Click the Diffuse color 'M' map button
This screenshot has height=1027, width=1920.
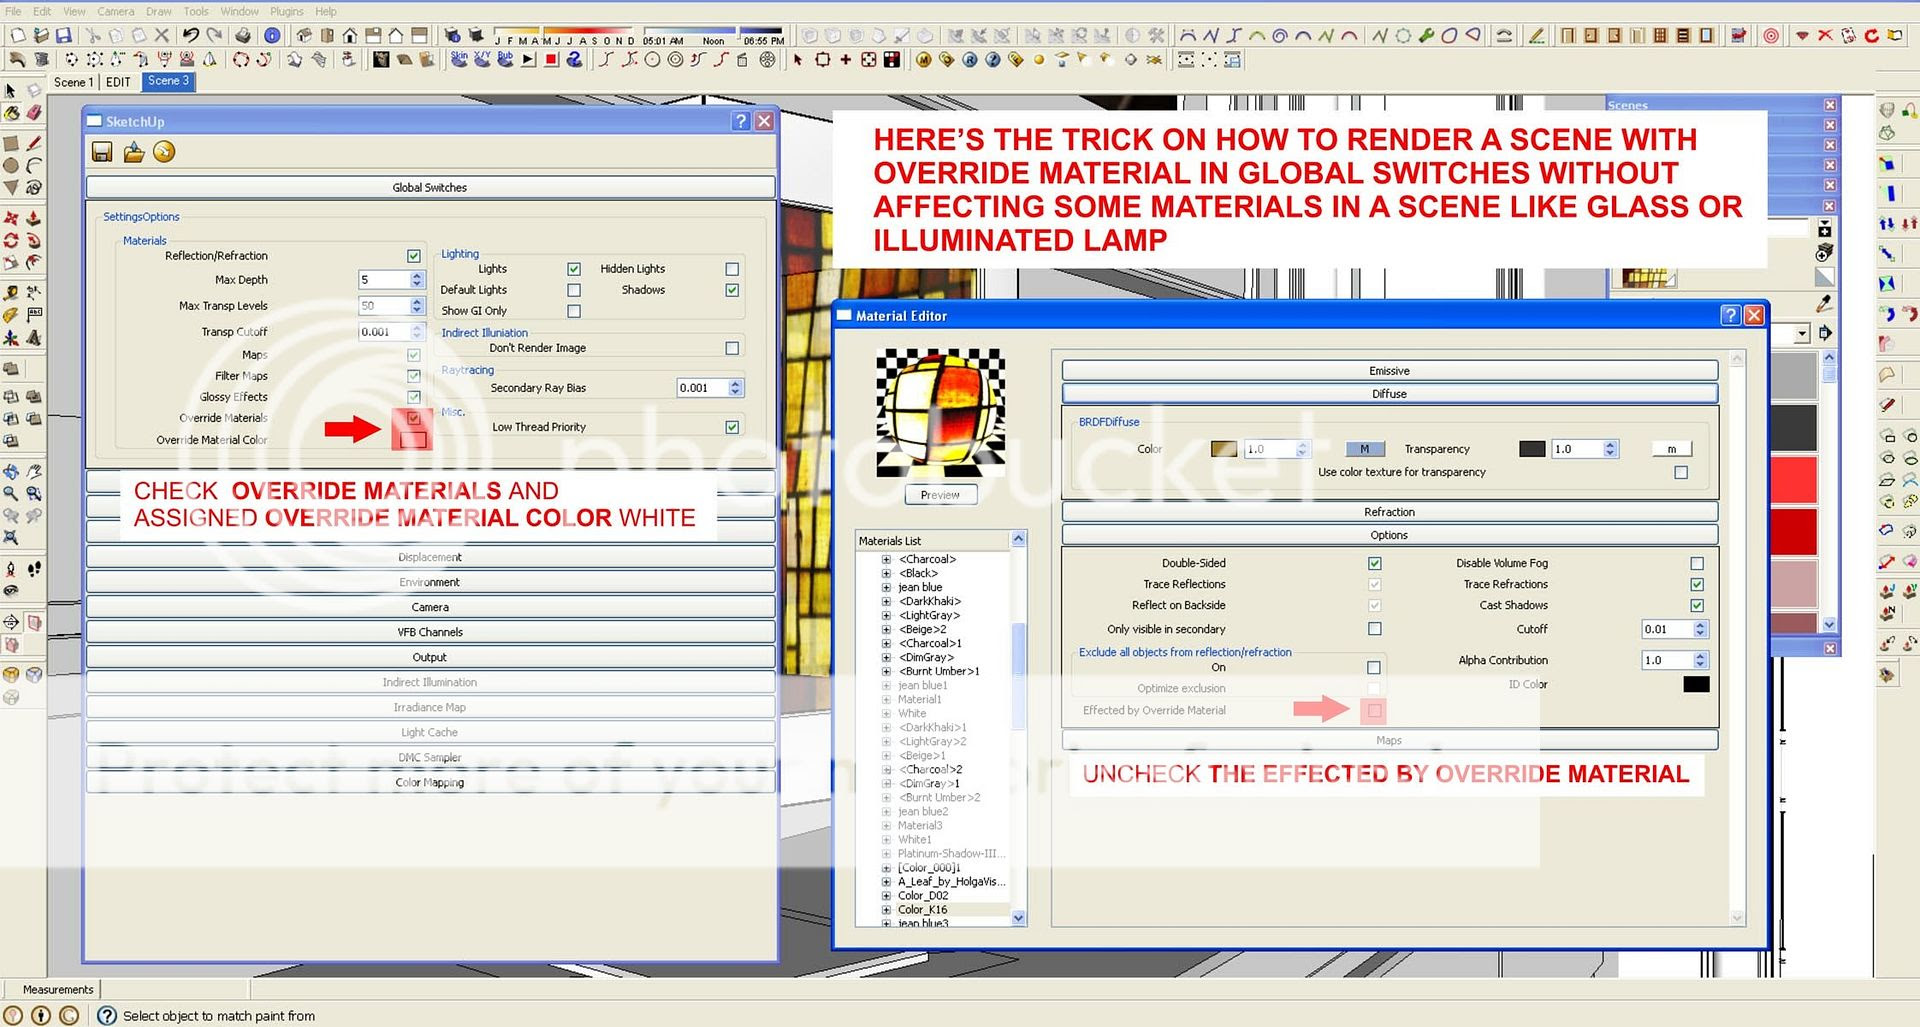click(1364, 449)
